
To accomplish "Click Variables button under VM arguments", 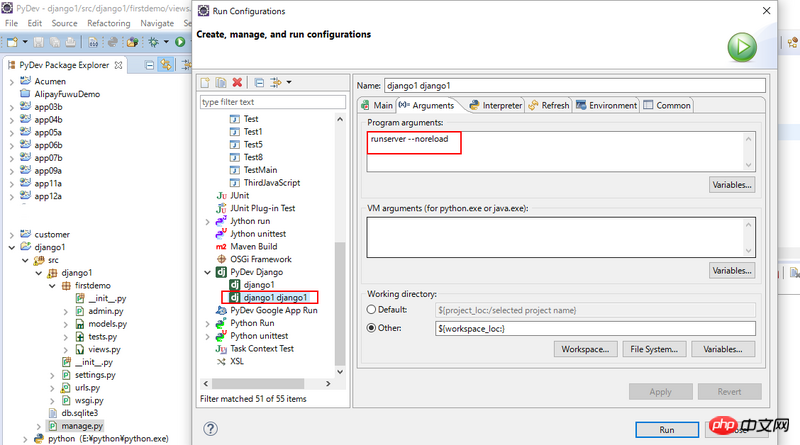I will point(732,270).
